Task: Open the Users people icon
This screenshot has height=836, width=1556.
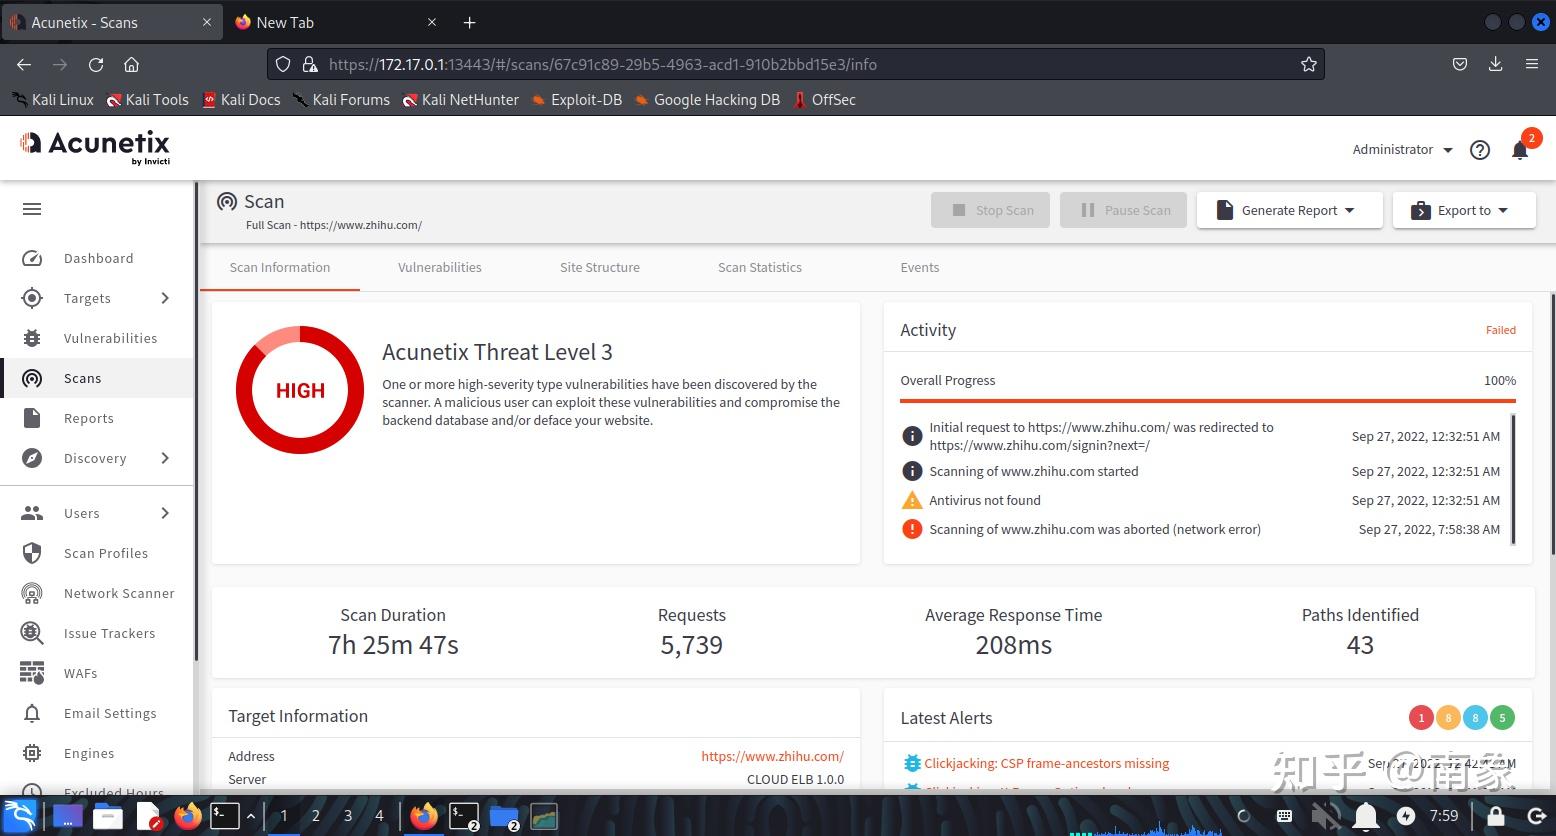Action: 32,513
